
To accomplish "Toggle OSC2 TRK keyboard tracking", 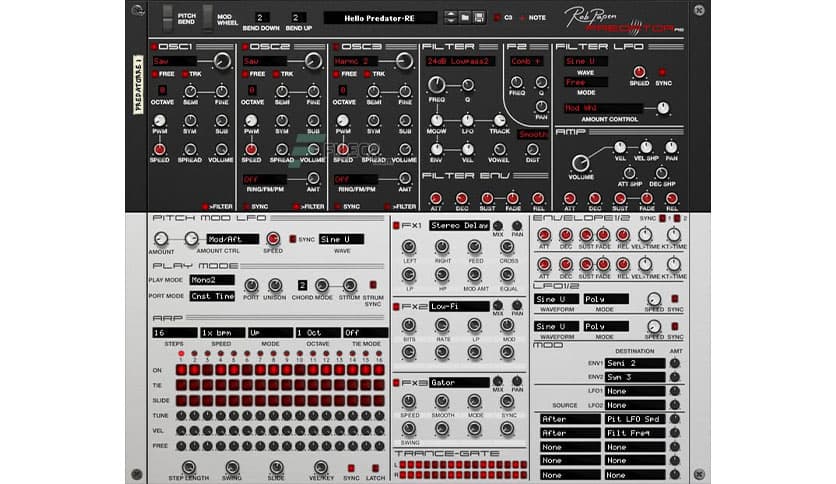I will [276, 74].
